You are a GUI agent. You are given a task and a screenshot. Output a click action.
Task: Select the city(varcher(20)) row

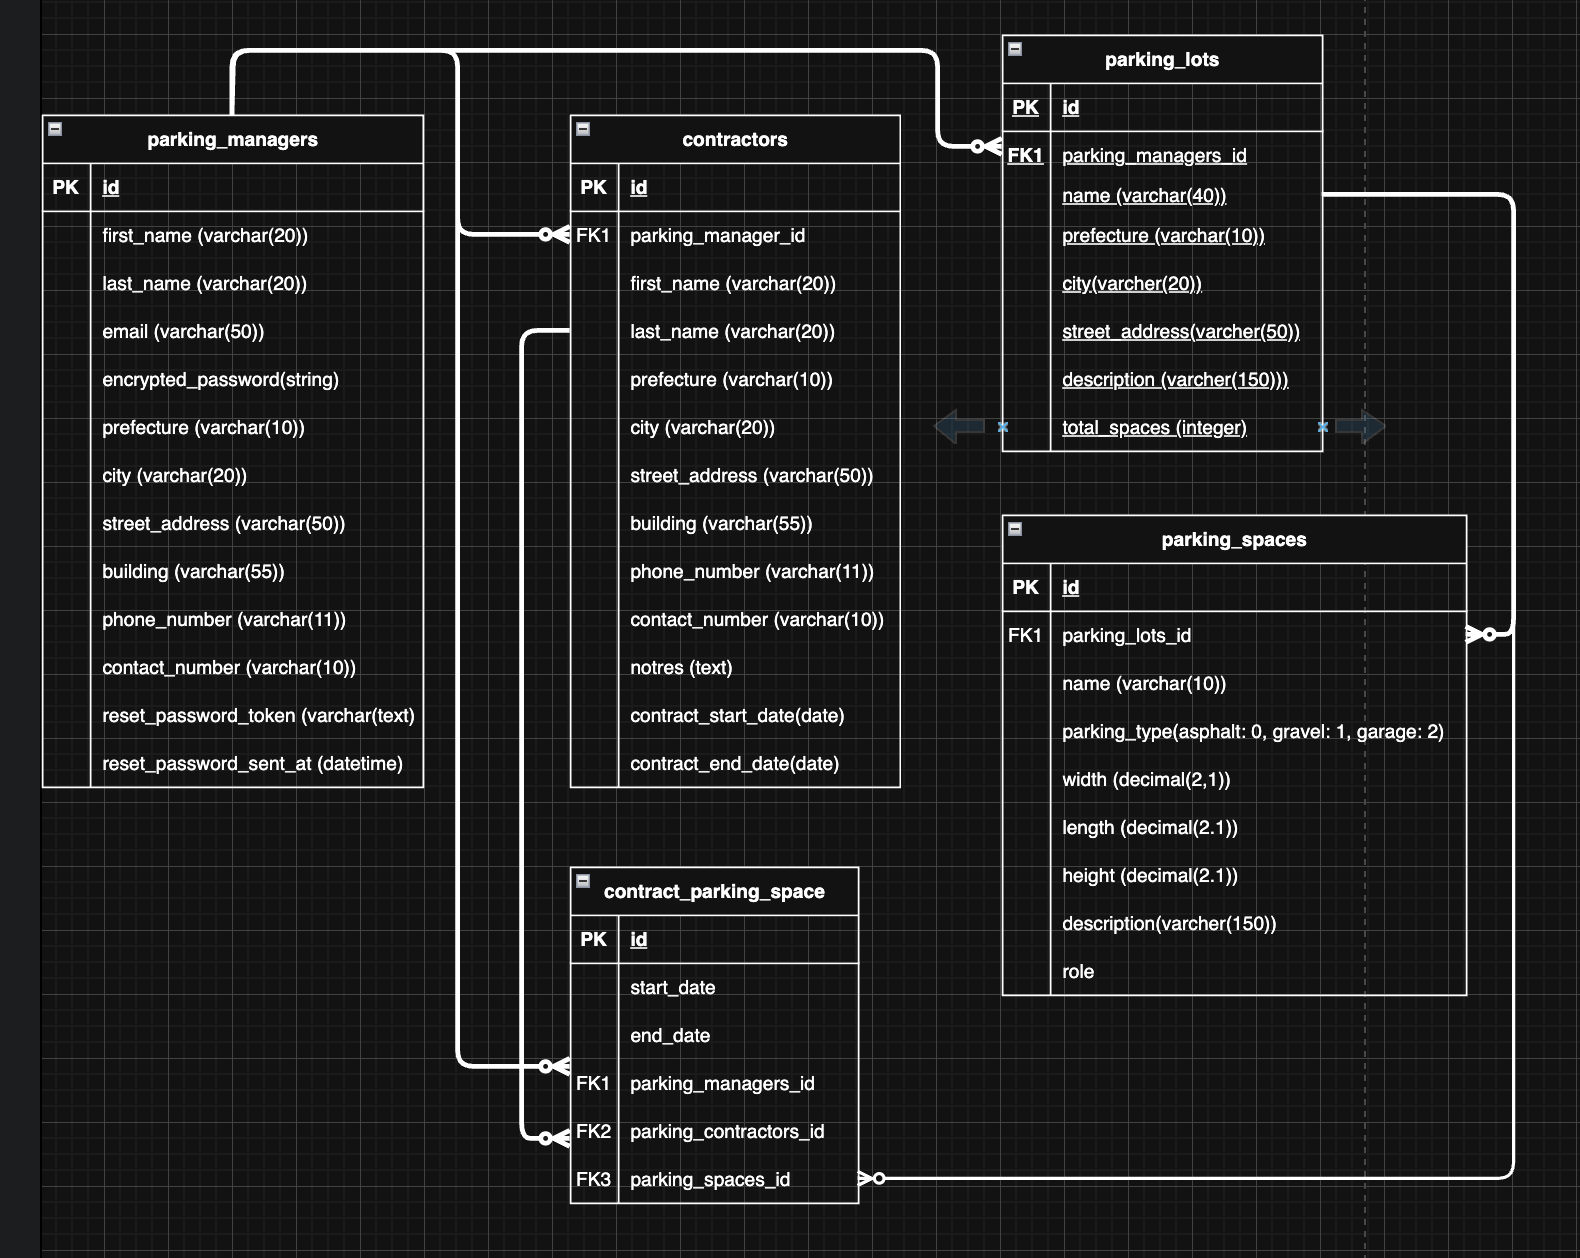[x=1162, y=284]
